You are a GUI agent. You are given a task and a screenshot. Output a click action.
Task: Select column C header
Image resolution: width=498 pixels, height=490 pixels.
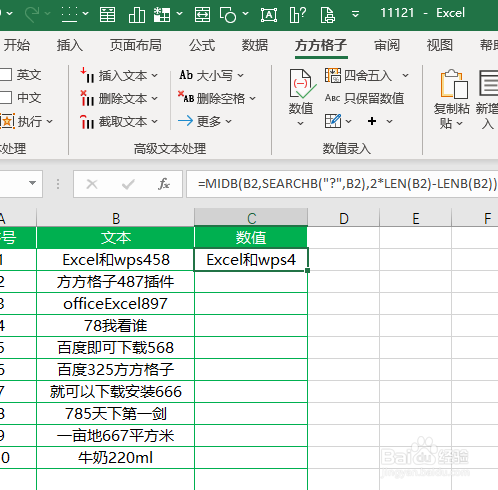251,218
